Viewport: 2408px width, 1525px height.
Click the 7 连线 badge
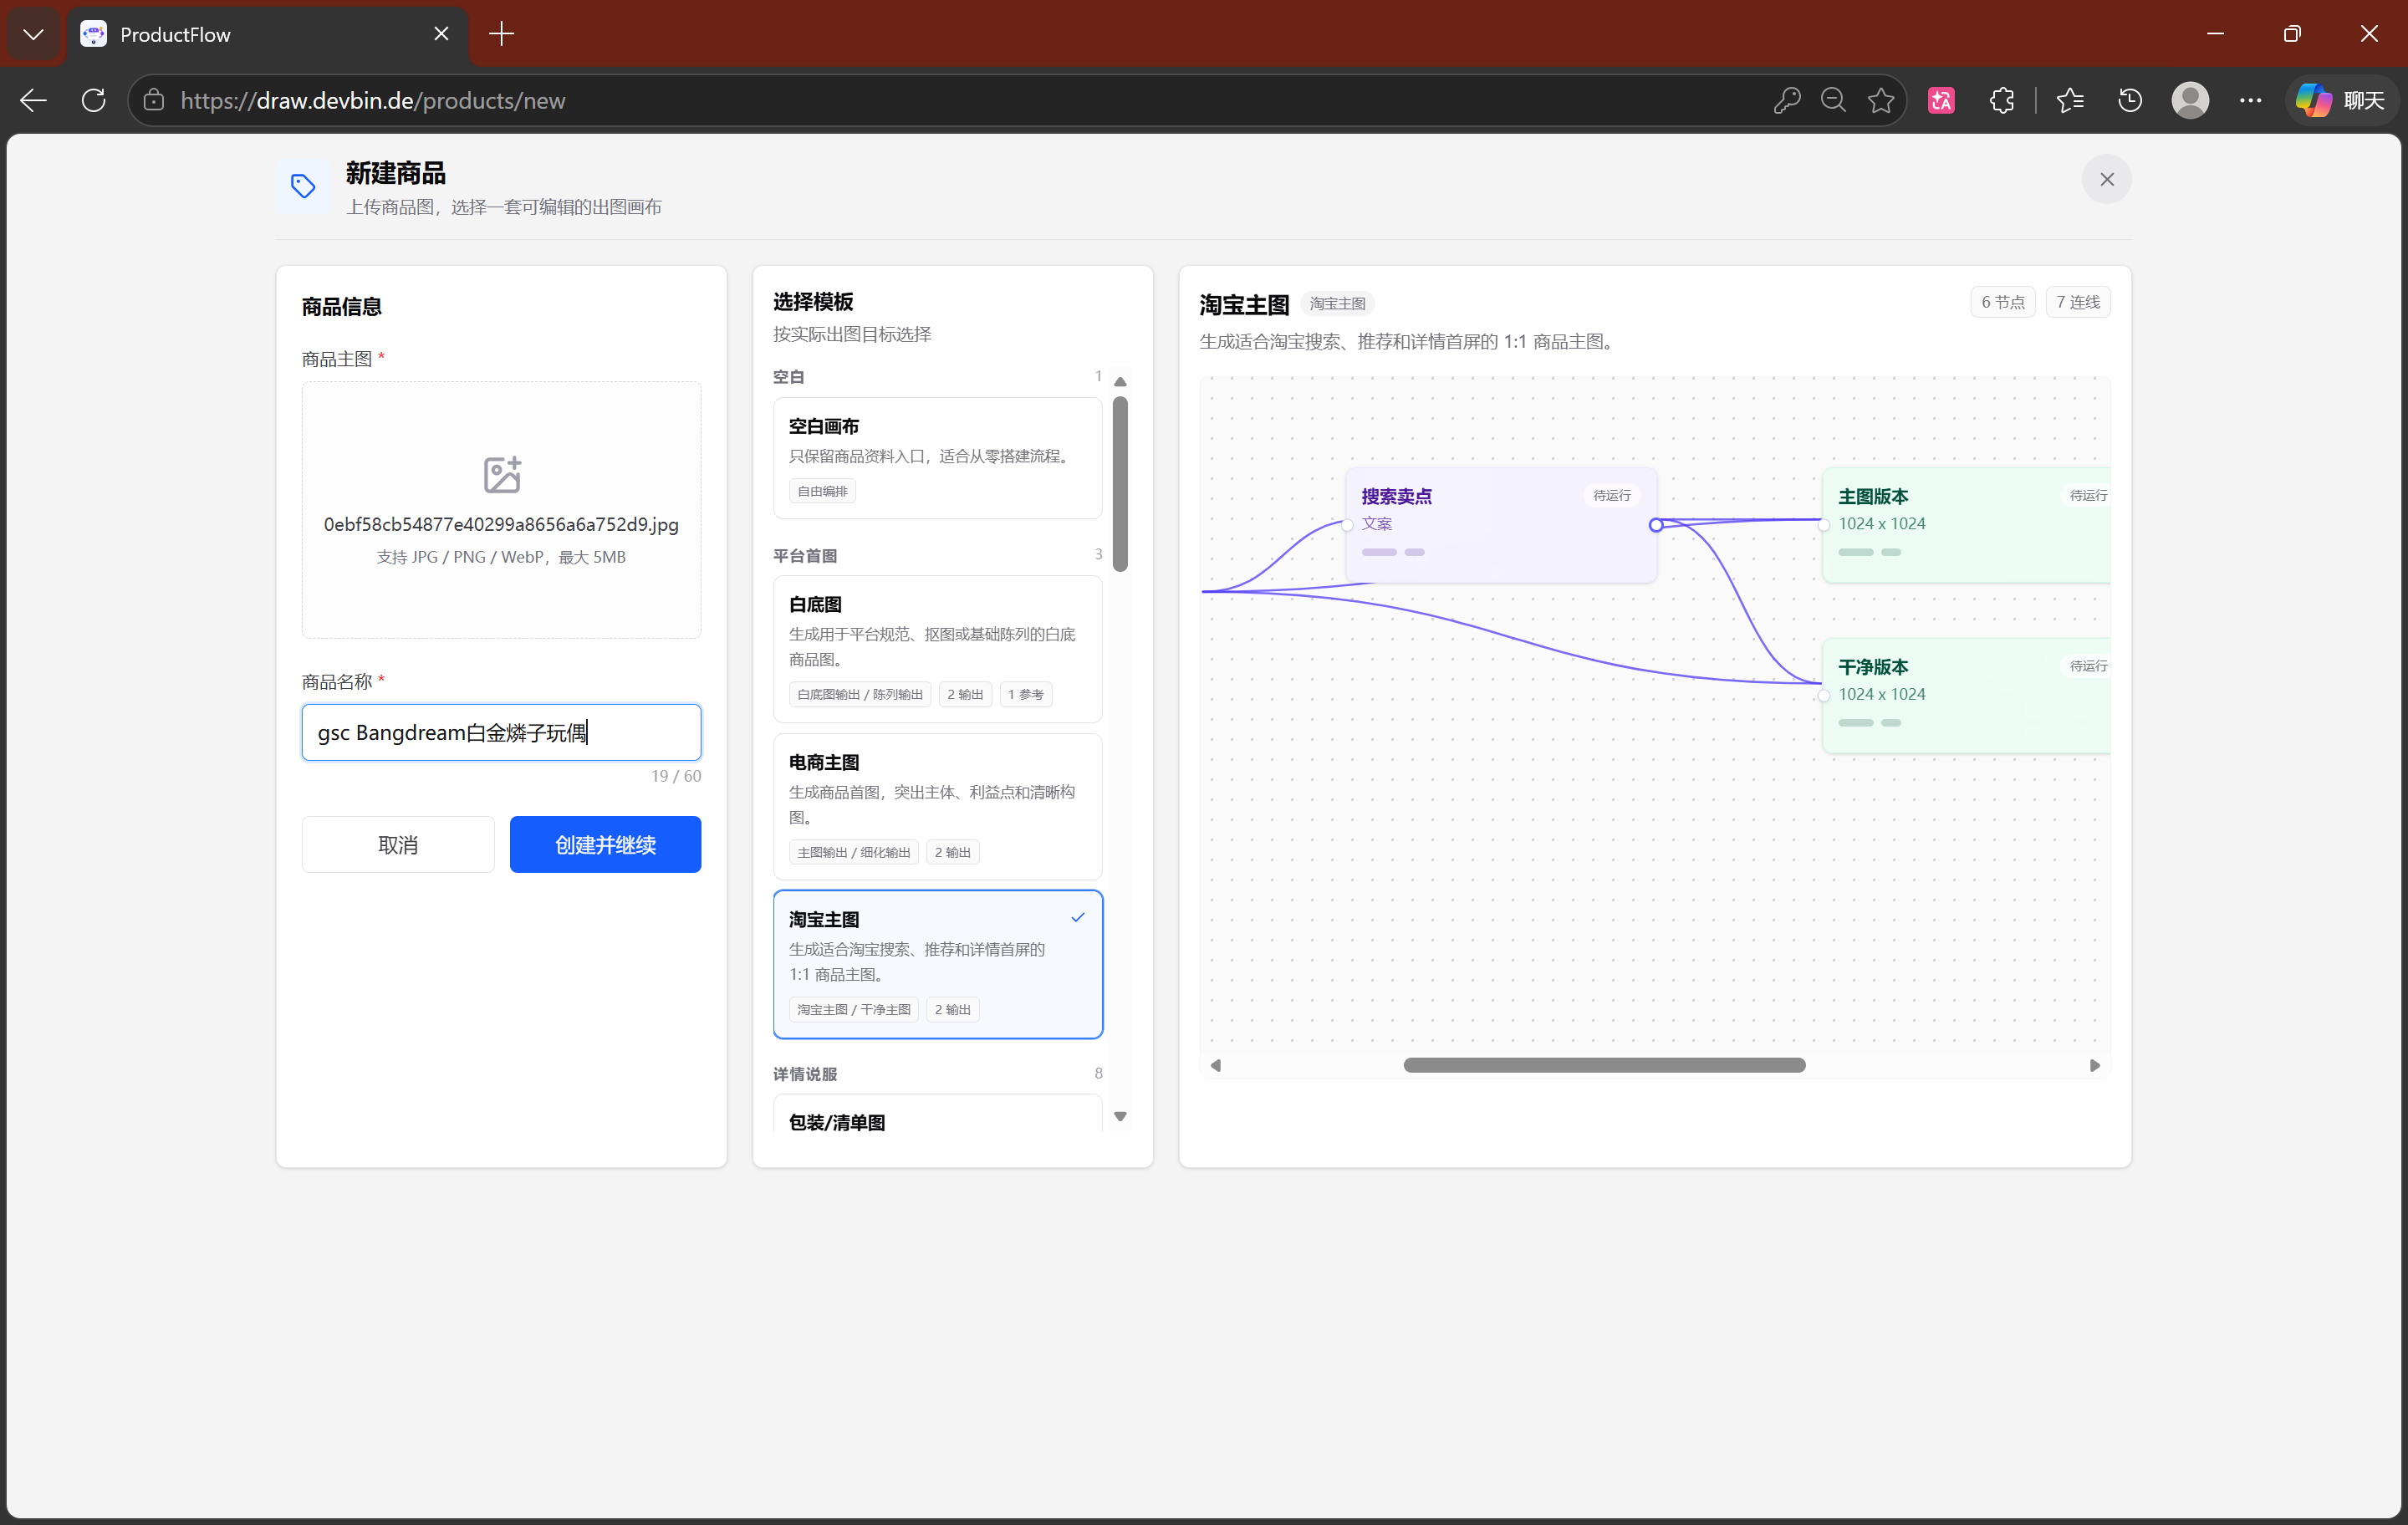coord(2078,302)
